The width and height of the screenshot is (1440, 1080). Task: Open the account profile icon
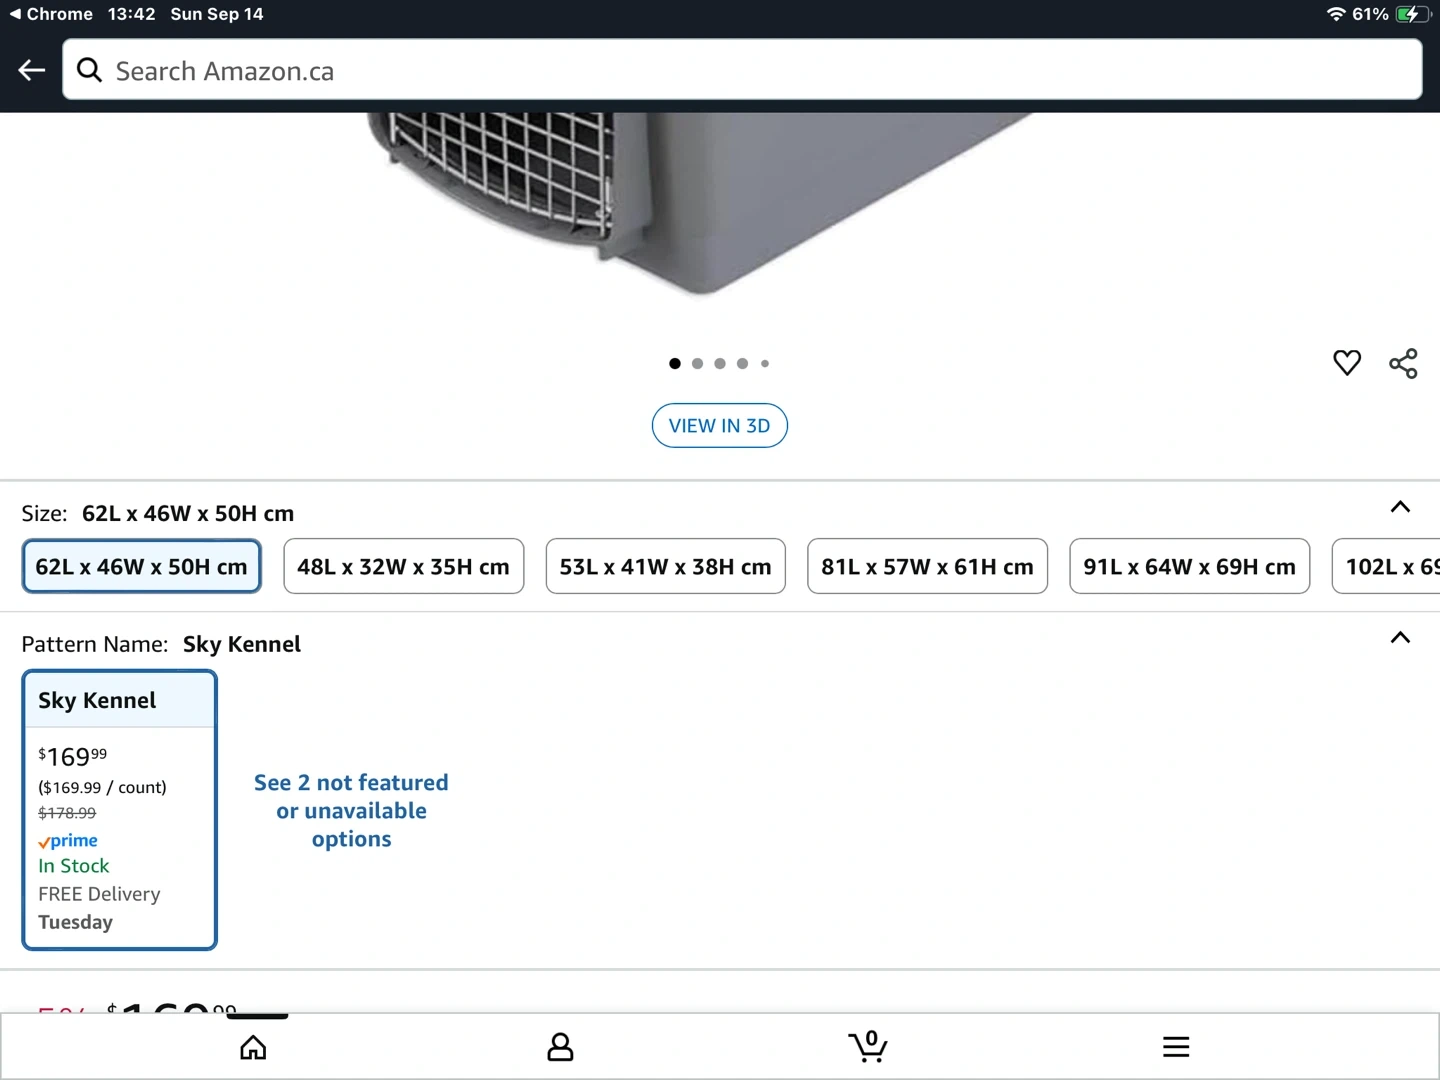(x=560, y=1047)
